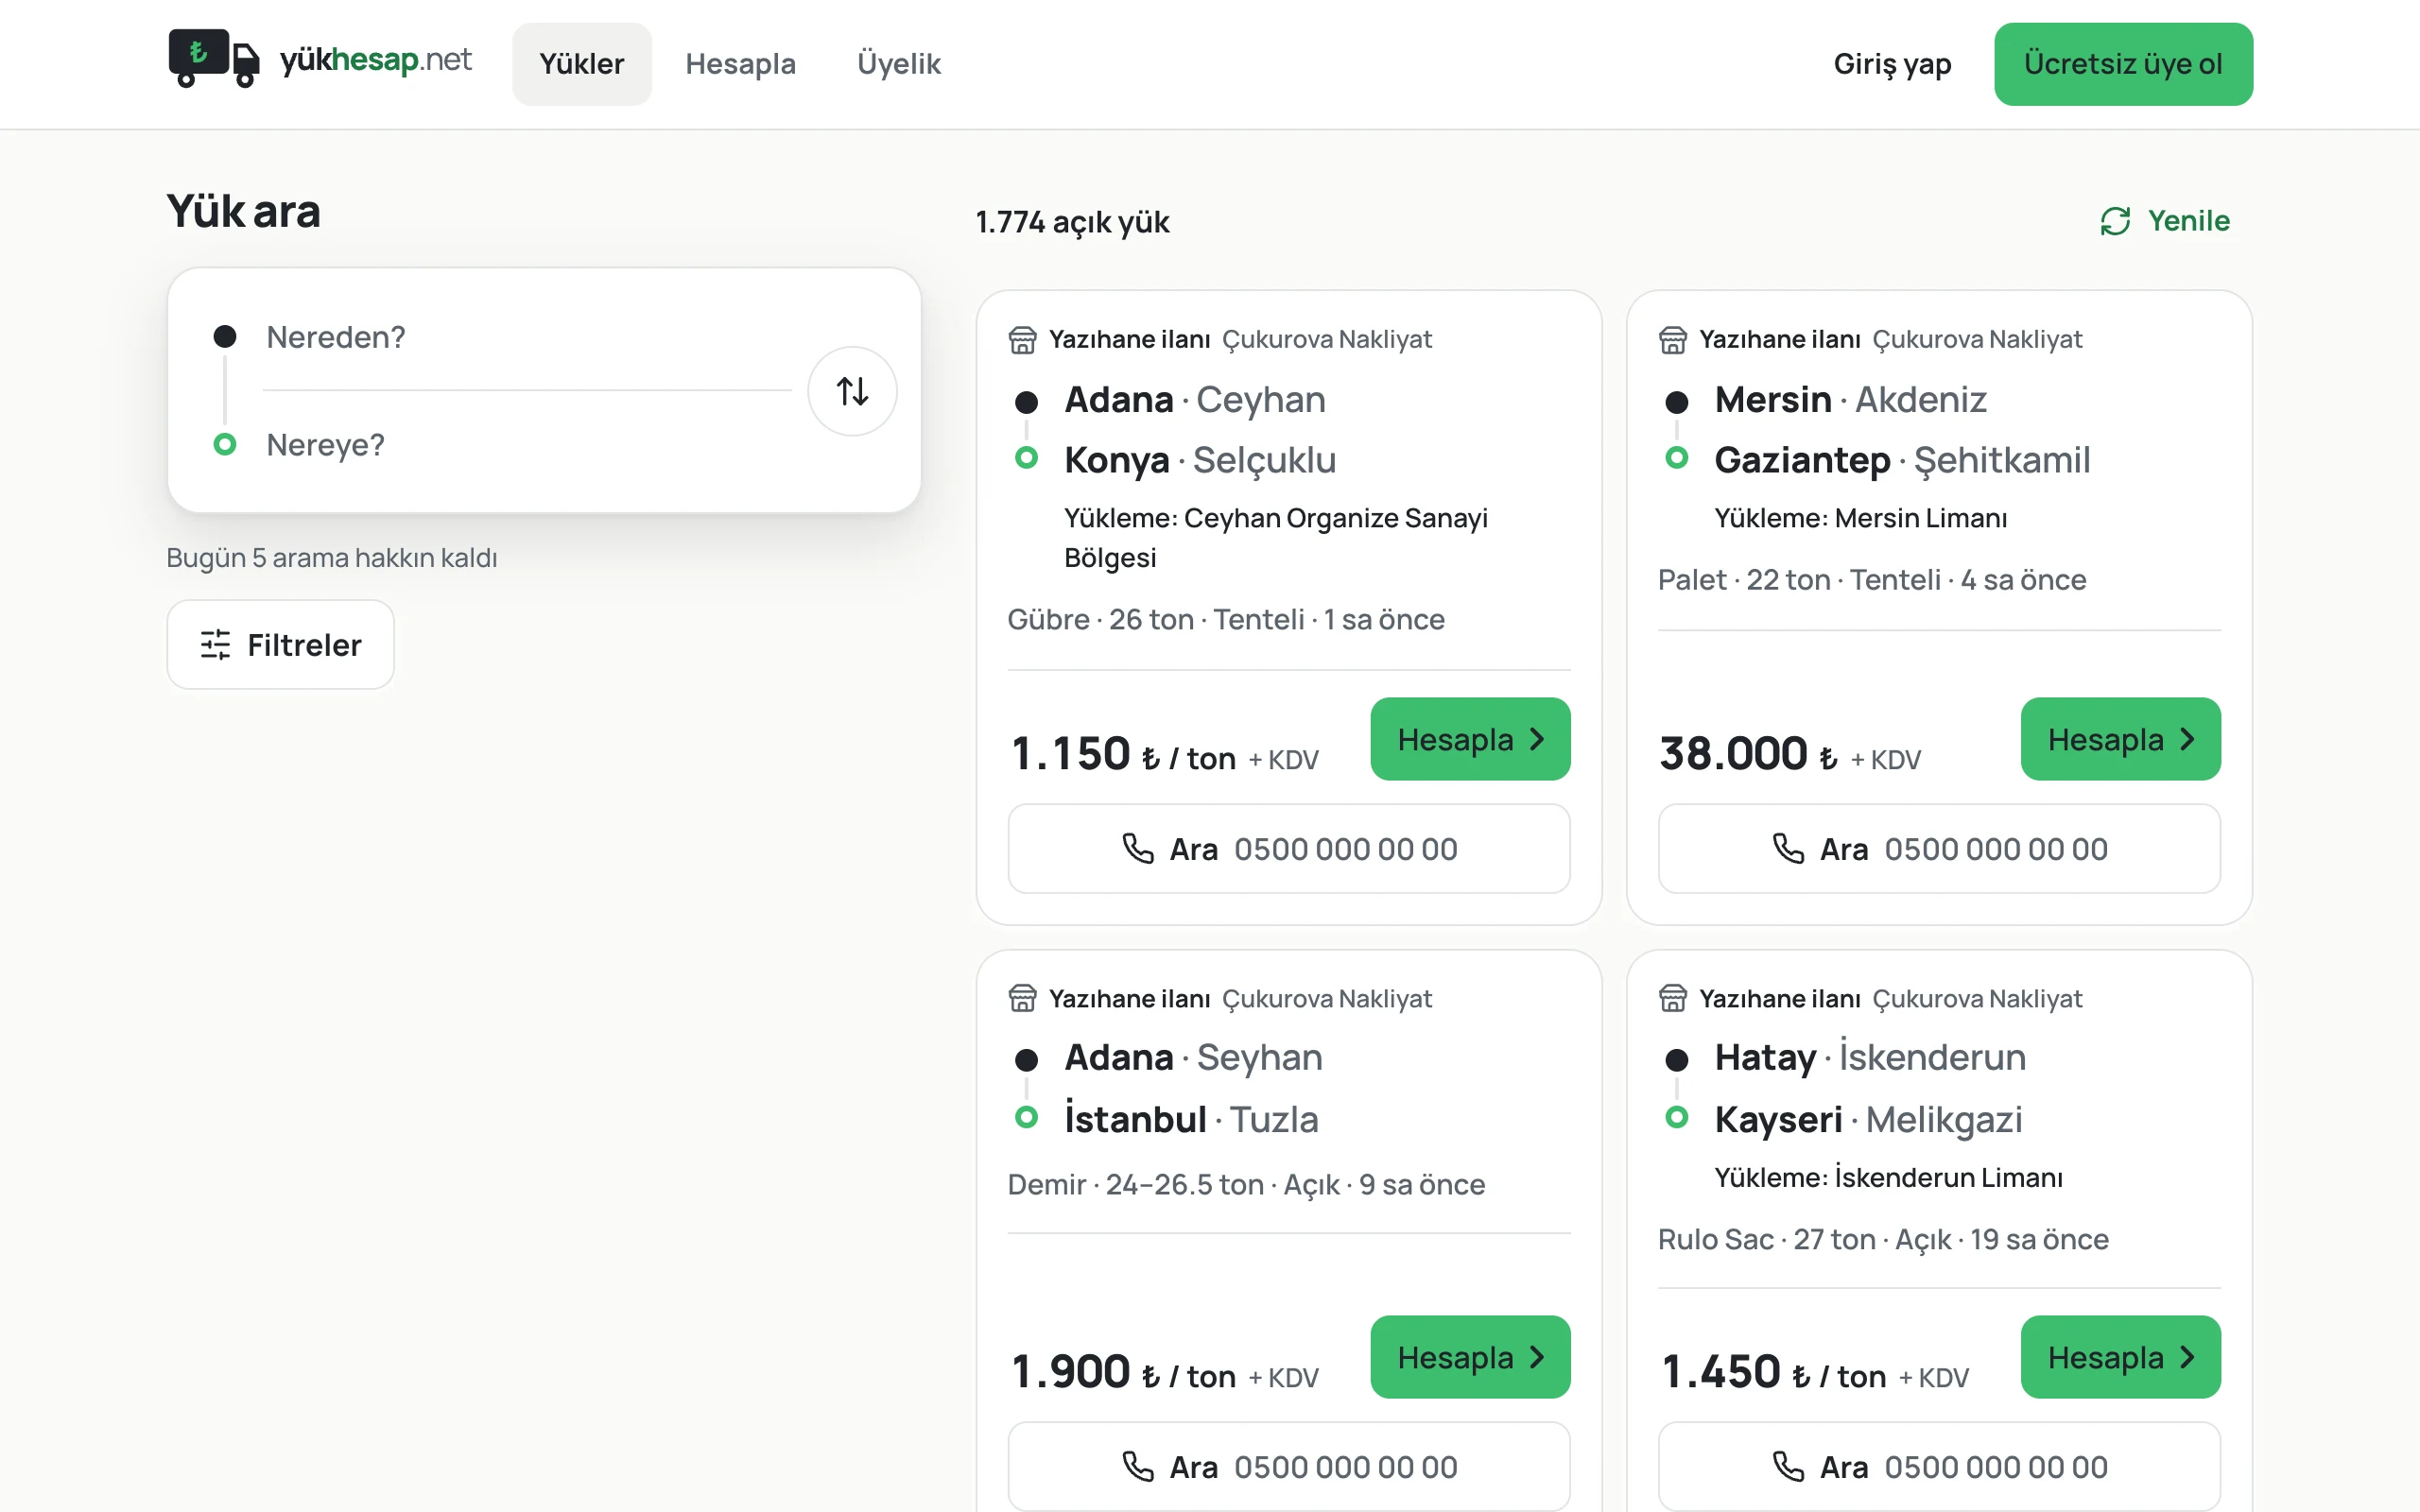Click the "1.450 ₺ / ton" price
The width and height of the screenshot is (2420, 1512).
click(x=1773, y=1372)
